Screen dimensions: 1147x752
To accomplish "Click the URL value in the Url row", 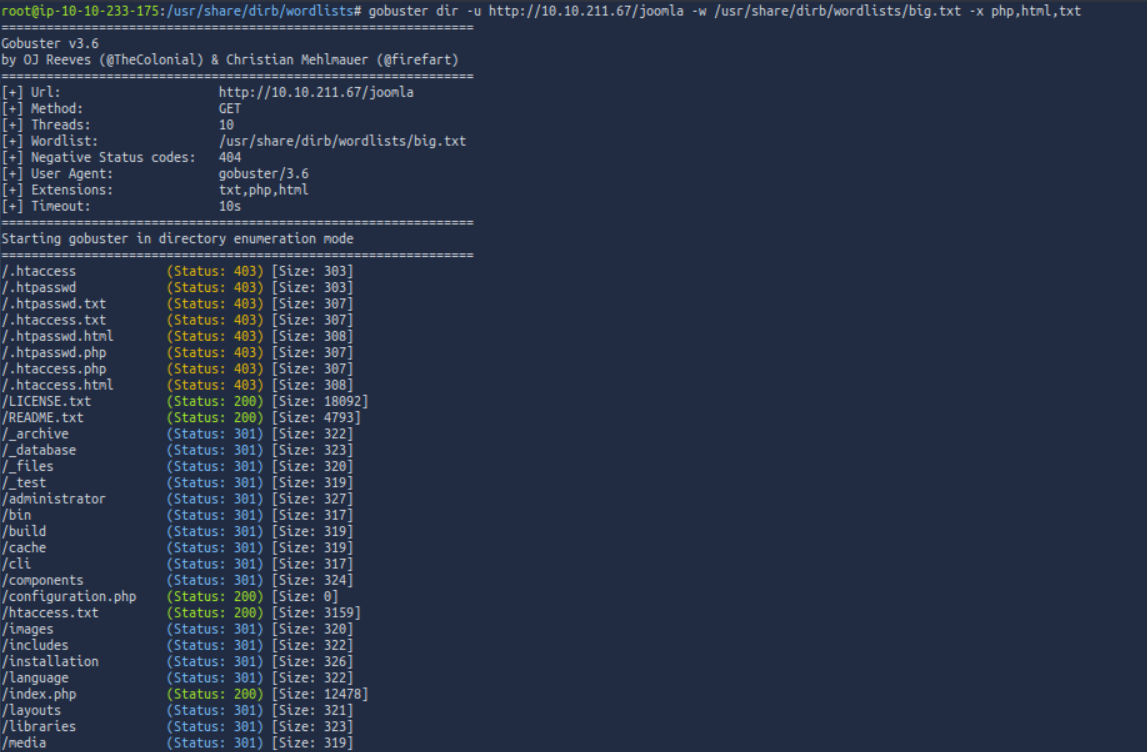I will click(316, 93).
